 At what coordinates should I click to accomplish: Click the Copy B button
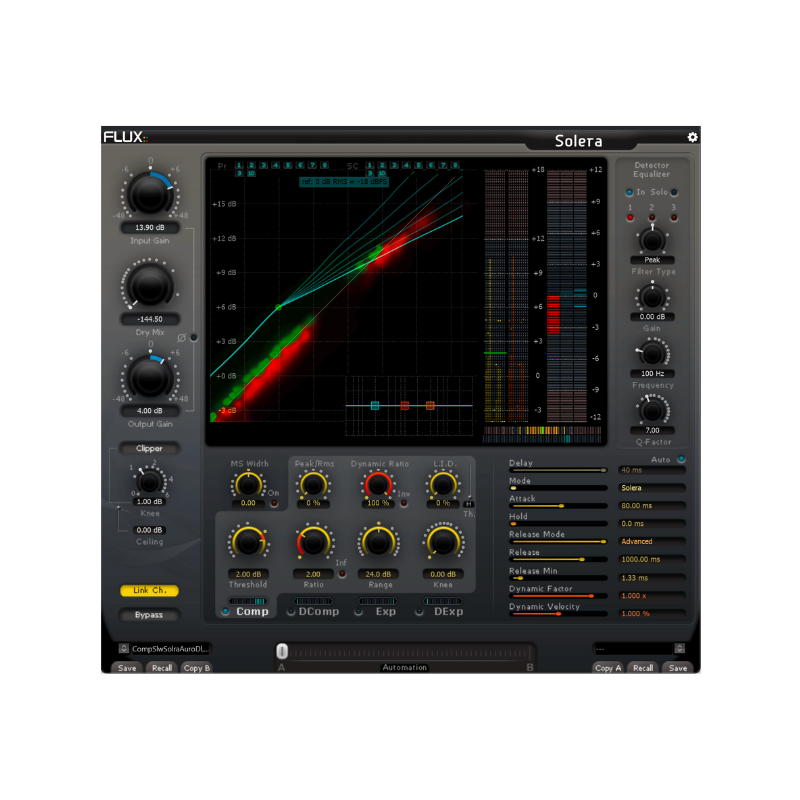(196, 668)
